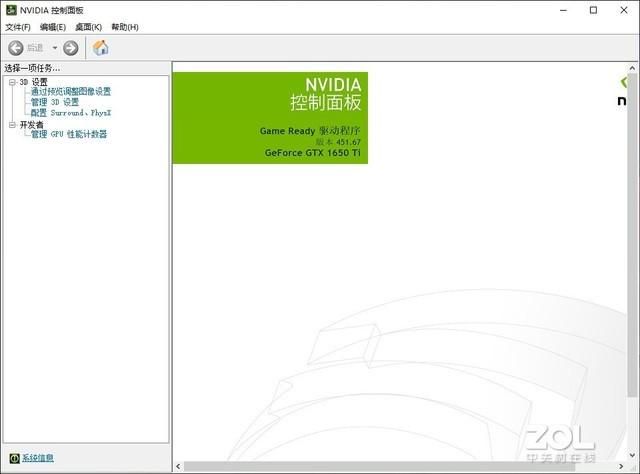This screenshot has height=474, width=640.
Task: Click the horizontal scrollbar left arrow
Action: [178, 466]
